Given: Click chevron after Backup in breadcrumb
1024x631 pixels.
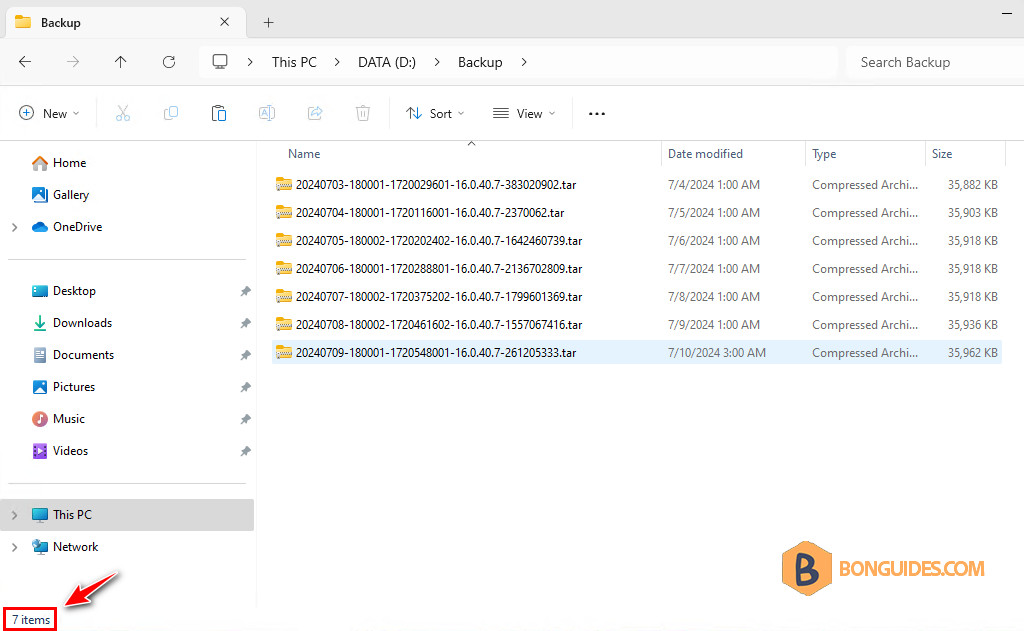Looking at the screenshot, I should click(x=524, y=62).
